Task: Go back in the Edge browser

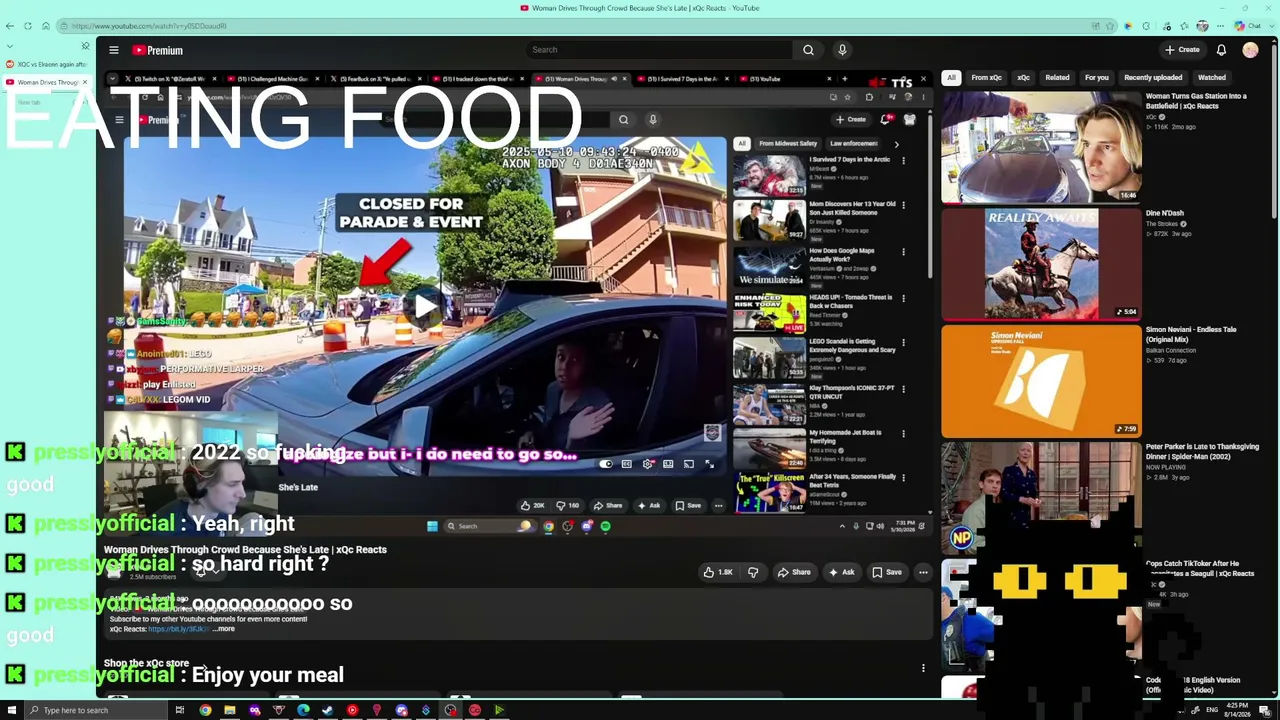Action: click(x=10, y=26)
